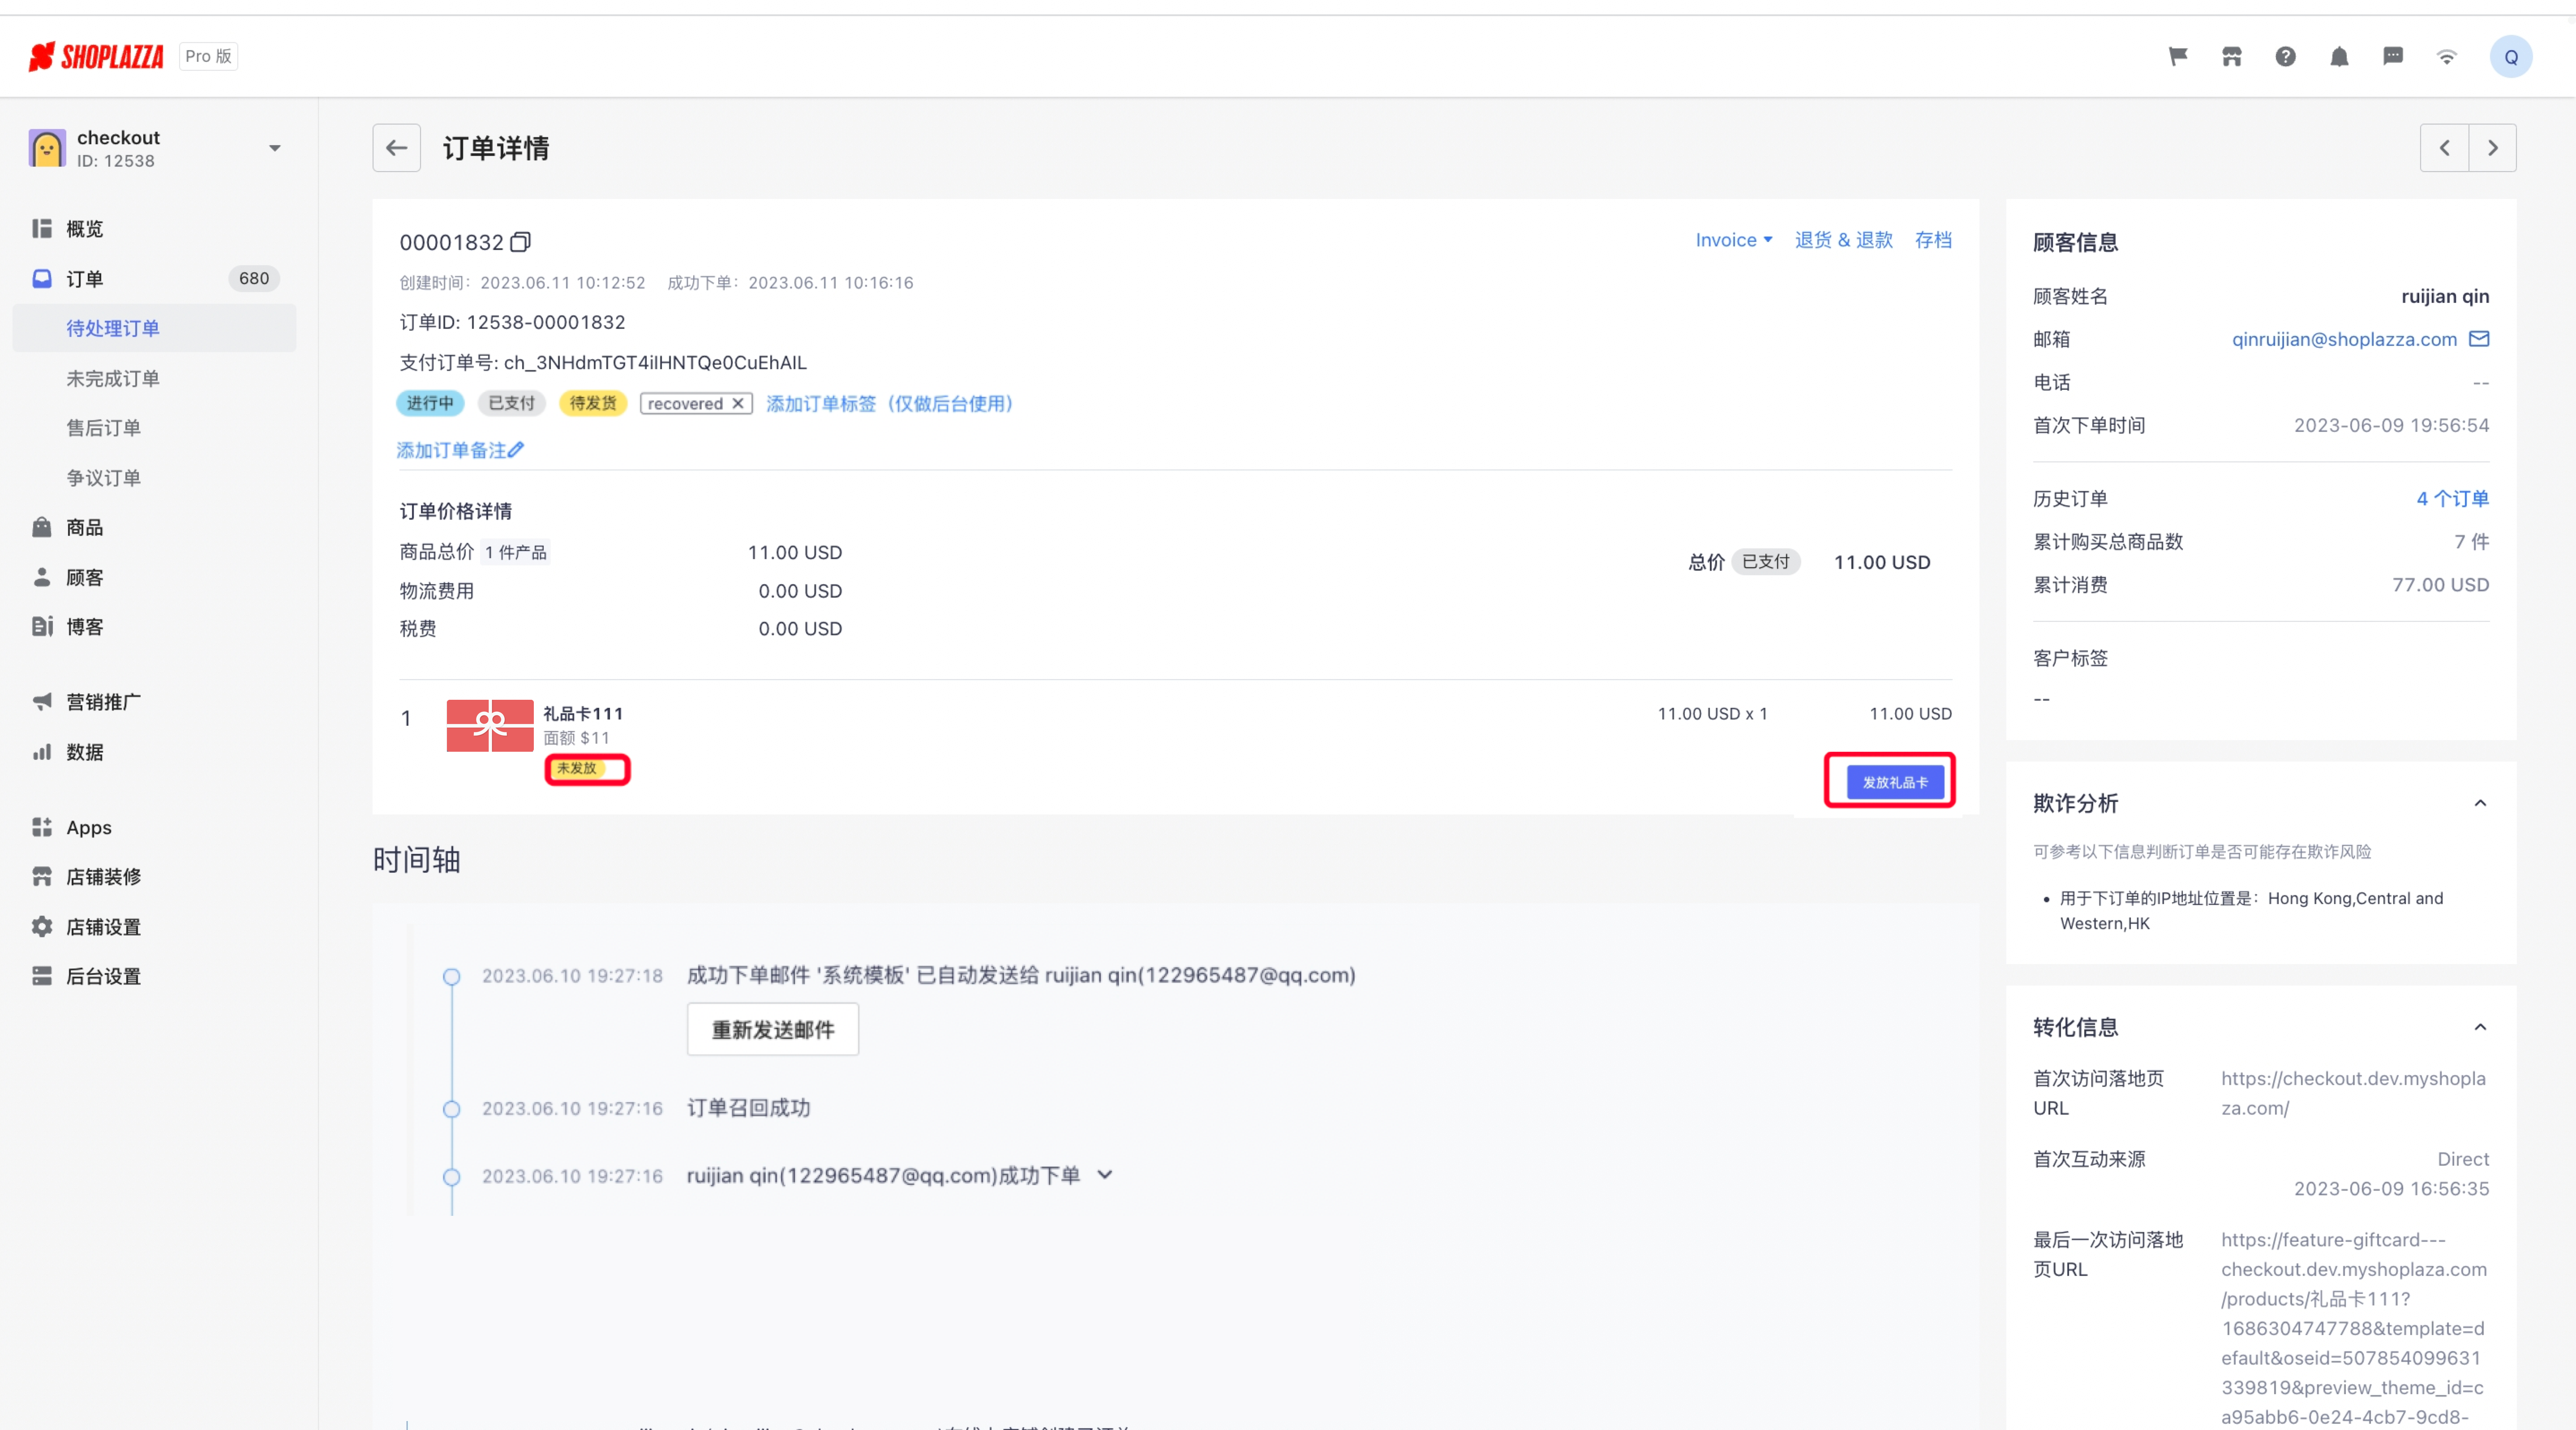Click the 礼品卡111 product name
The image size is (2576, 1430).
[583, 713]
